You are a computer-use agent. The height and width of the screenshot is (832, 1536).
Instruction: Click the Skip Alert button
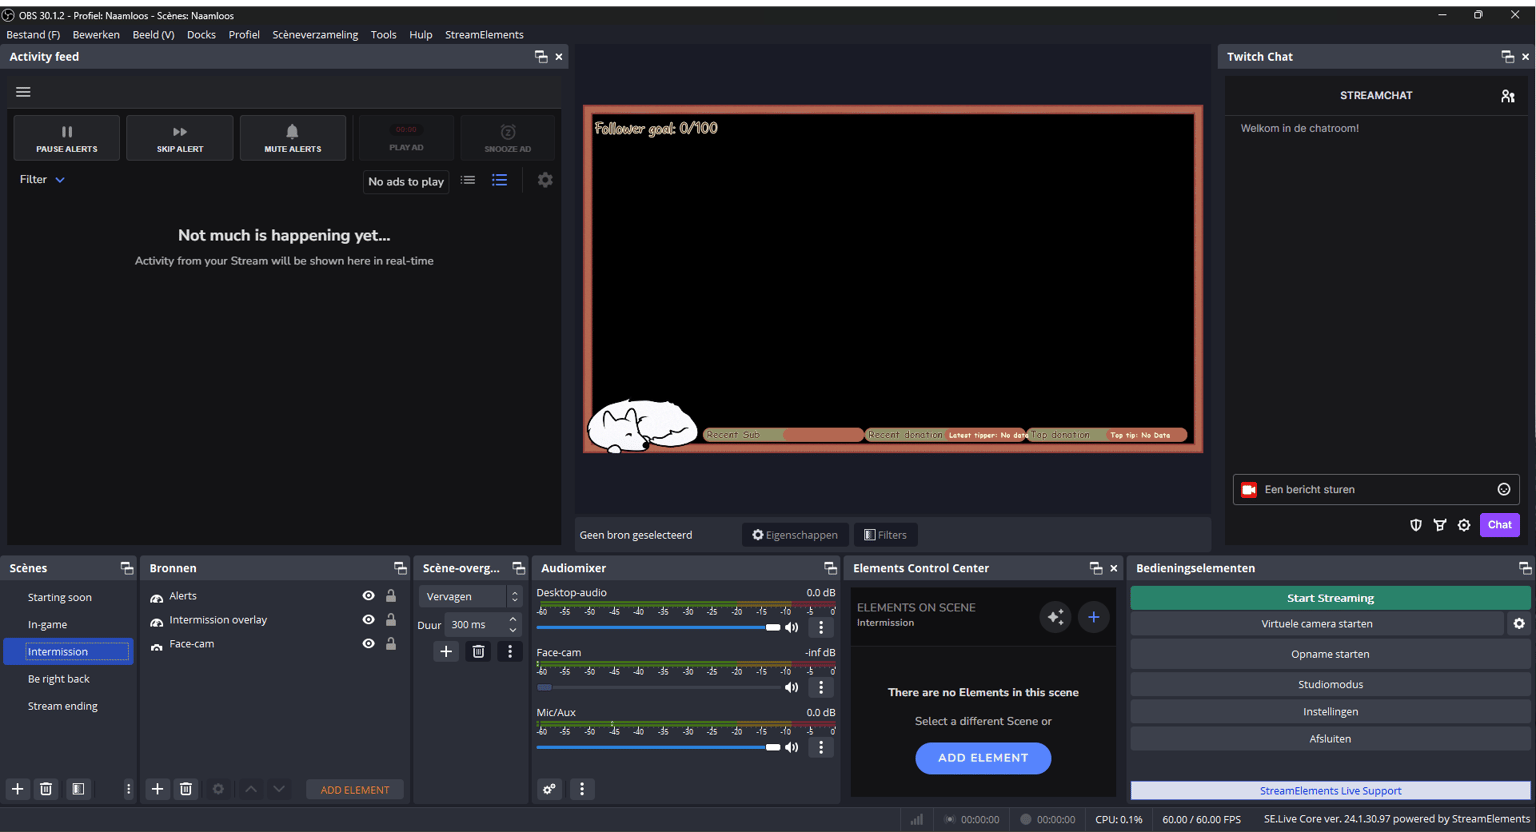pos(180,138)
